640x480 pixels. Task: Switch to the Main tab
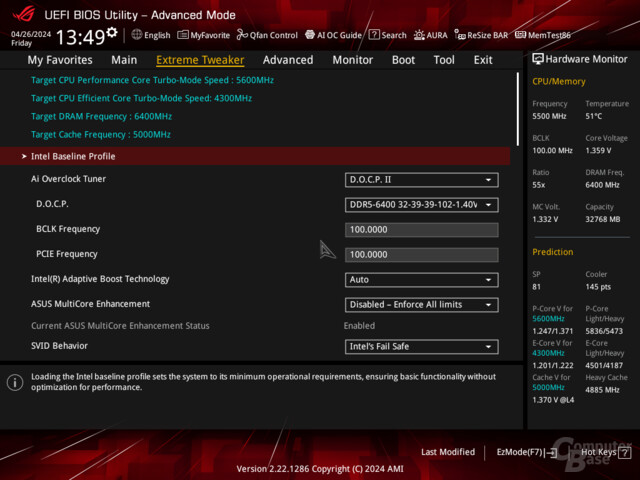pyautogui.click(x=124, y=60)
